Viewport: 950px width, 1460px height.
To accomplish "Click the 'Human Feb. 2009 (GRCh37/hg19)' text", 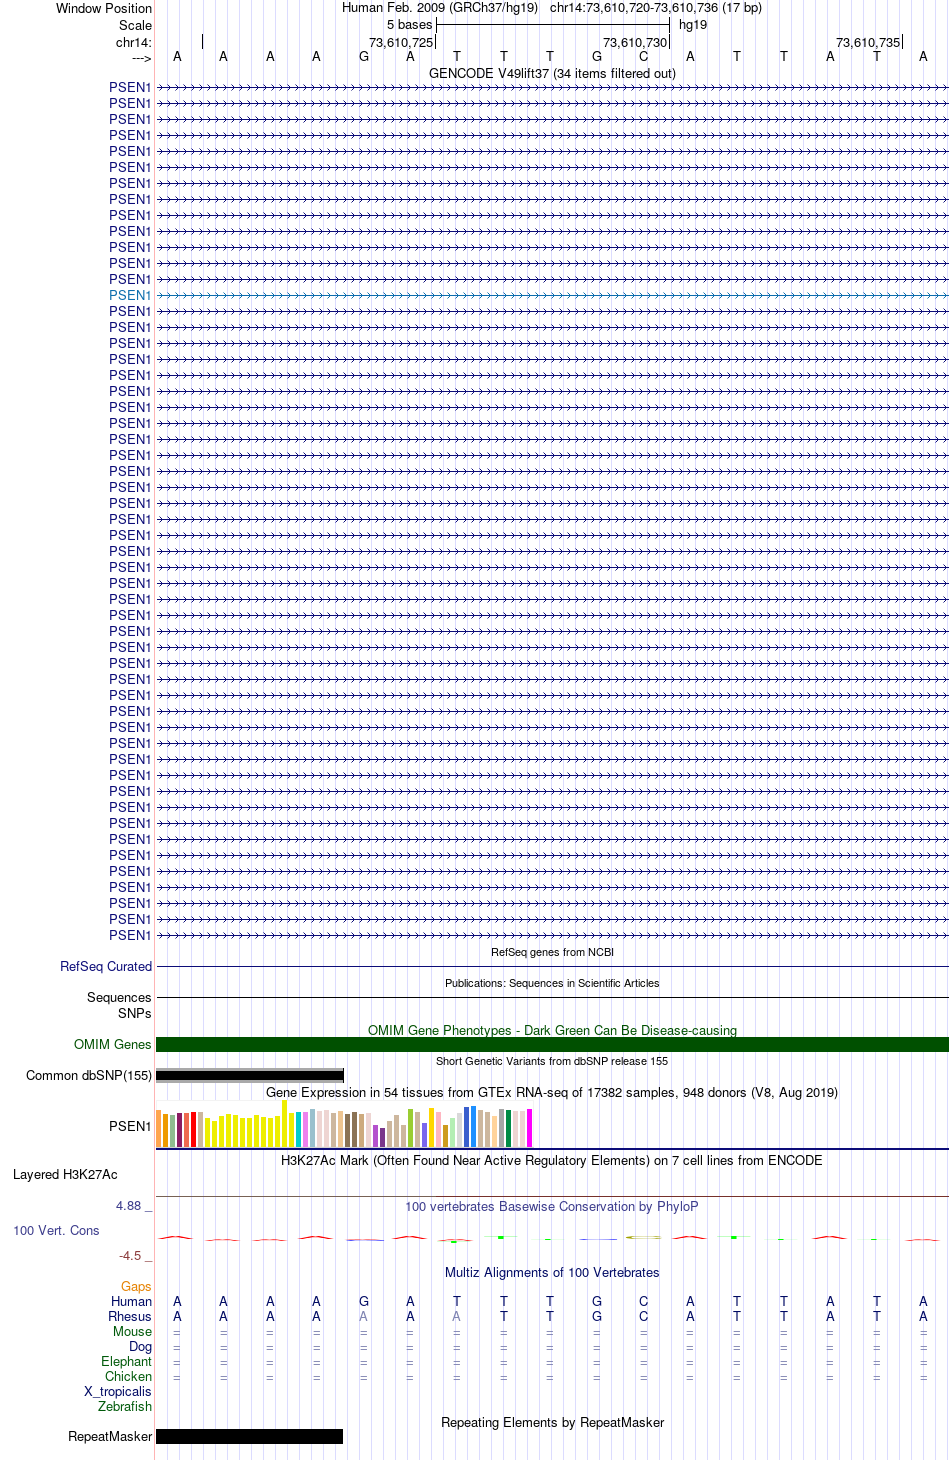I will (440, 7).
